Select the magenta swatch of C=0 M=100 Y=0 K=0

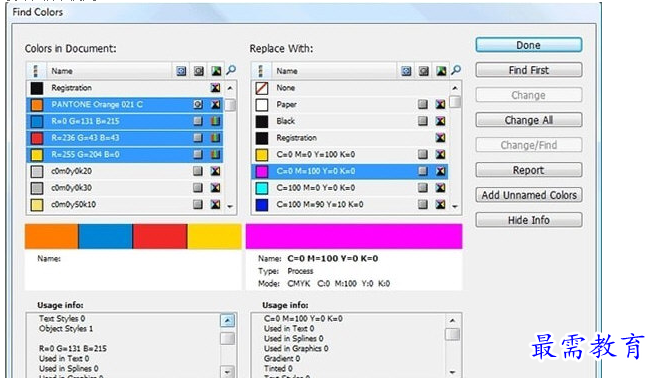pos(262,171)
